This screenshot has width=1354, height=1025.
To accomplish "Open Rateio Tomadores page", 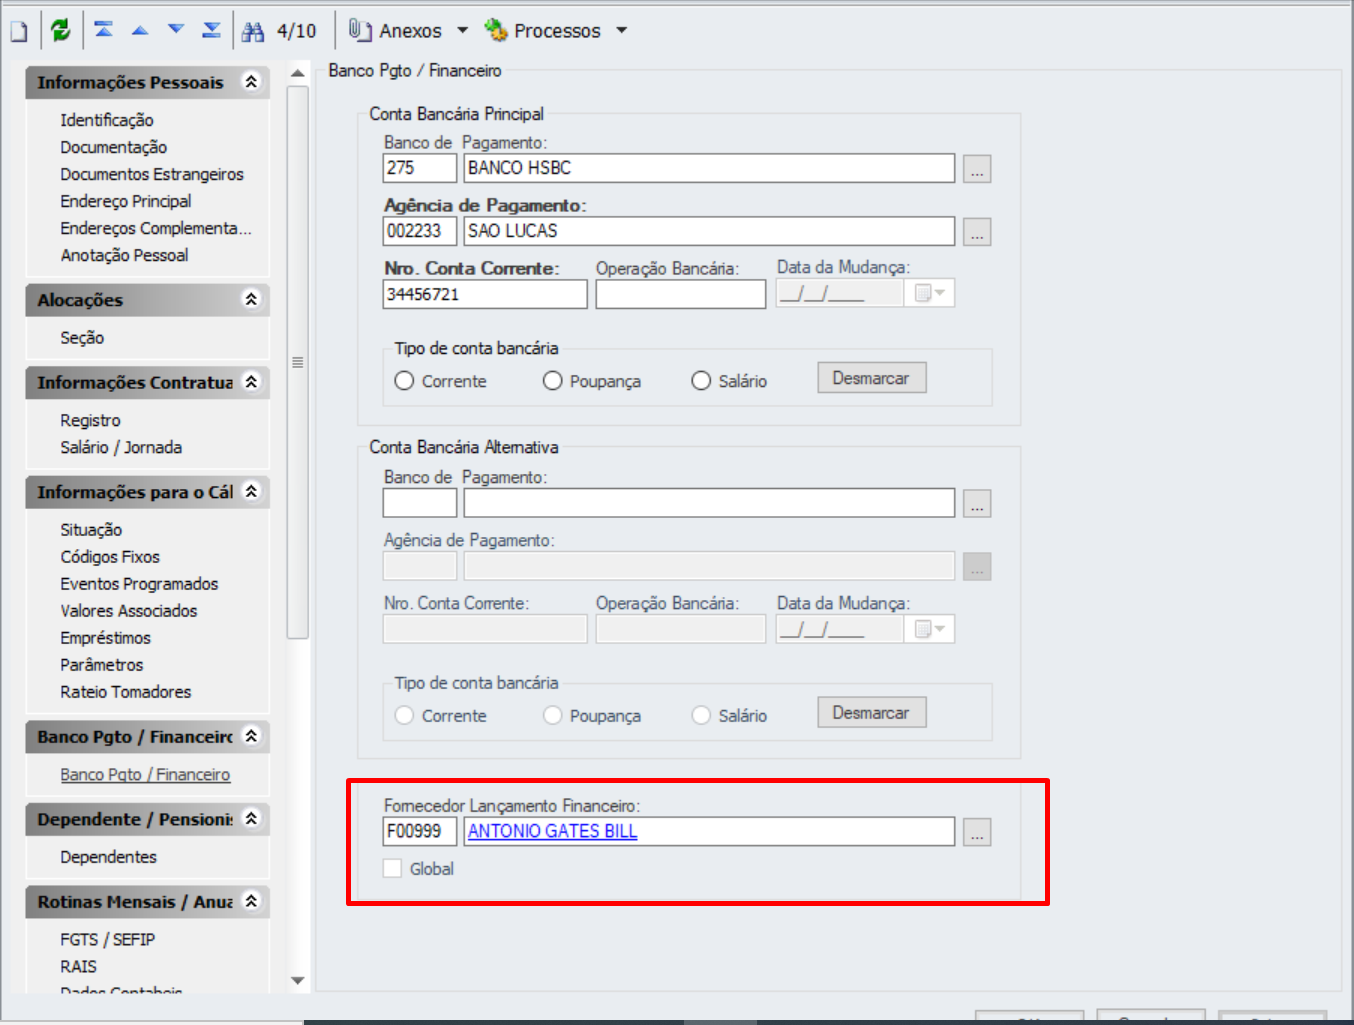I will click(x=126, y=692).
